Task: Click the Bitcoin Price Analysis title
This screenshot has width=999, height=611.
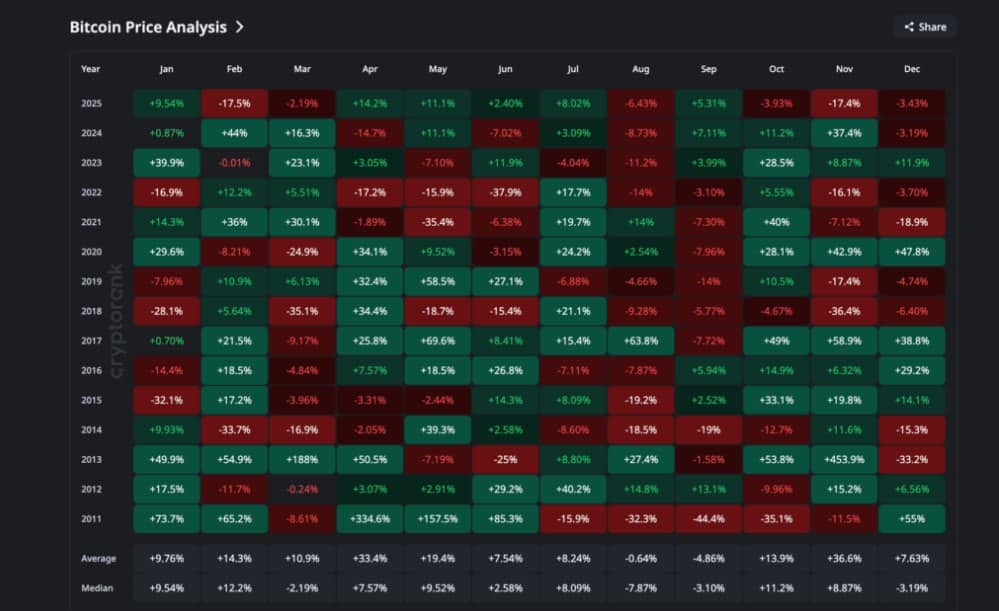Action: pos(148,28)
